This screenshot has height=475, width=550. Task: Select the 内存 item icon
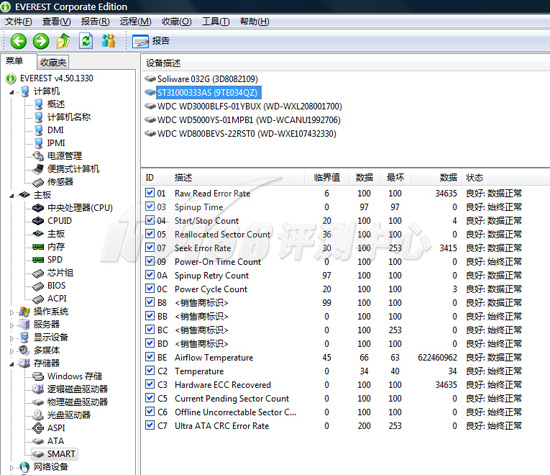point(38,247)
